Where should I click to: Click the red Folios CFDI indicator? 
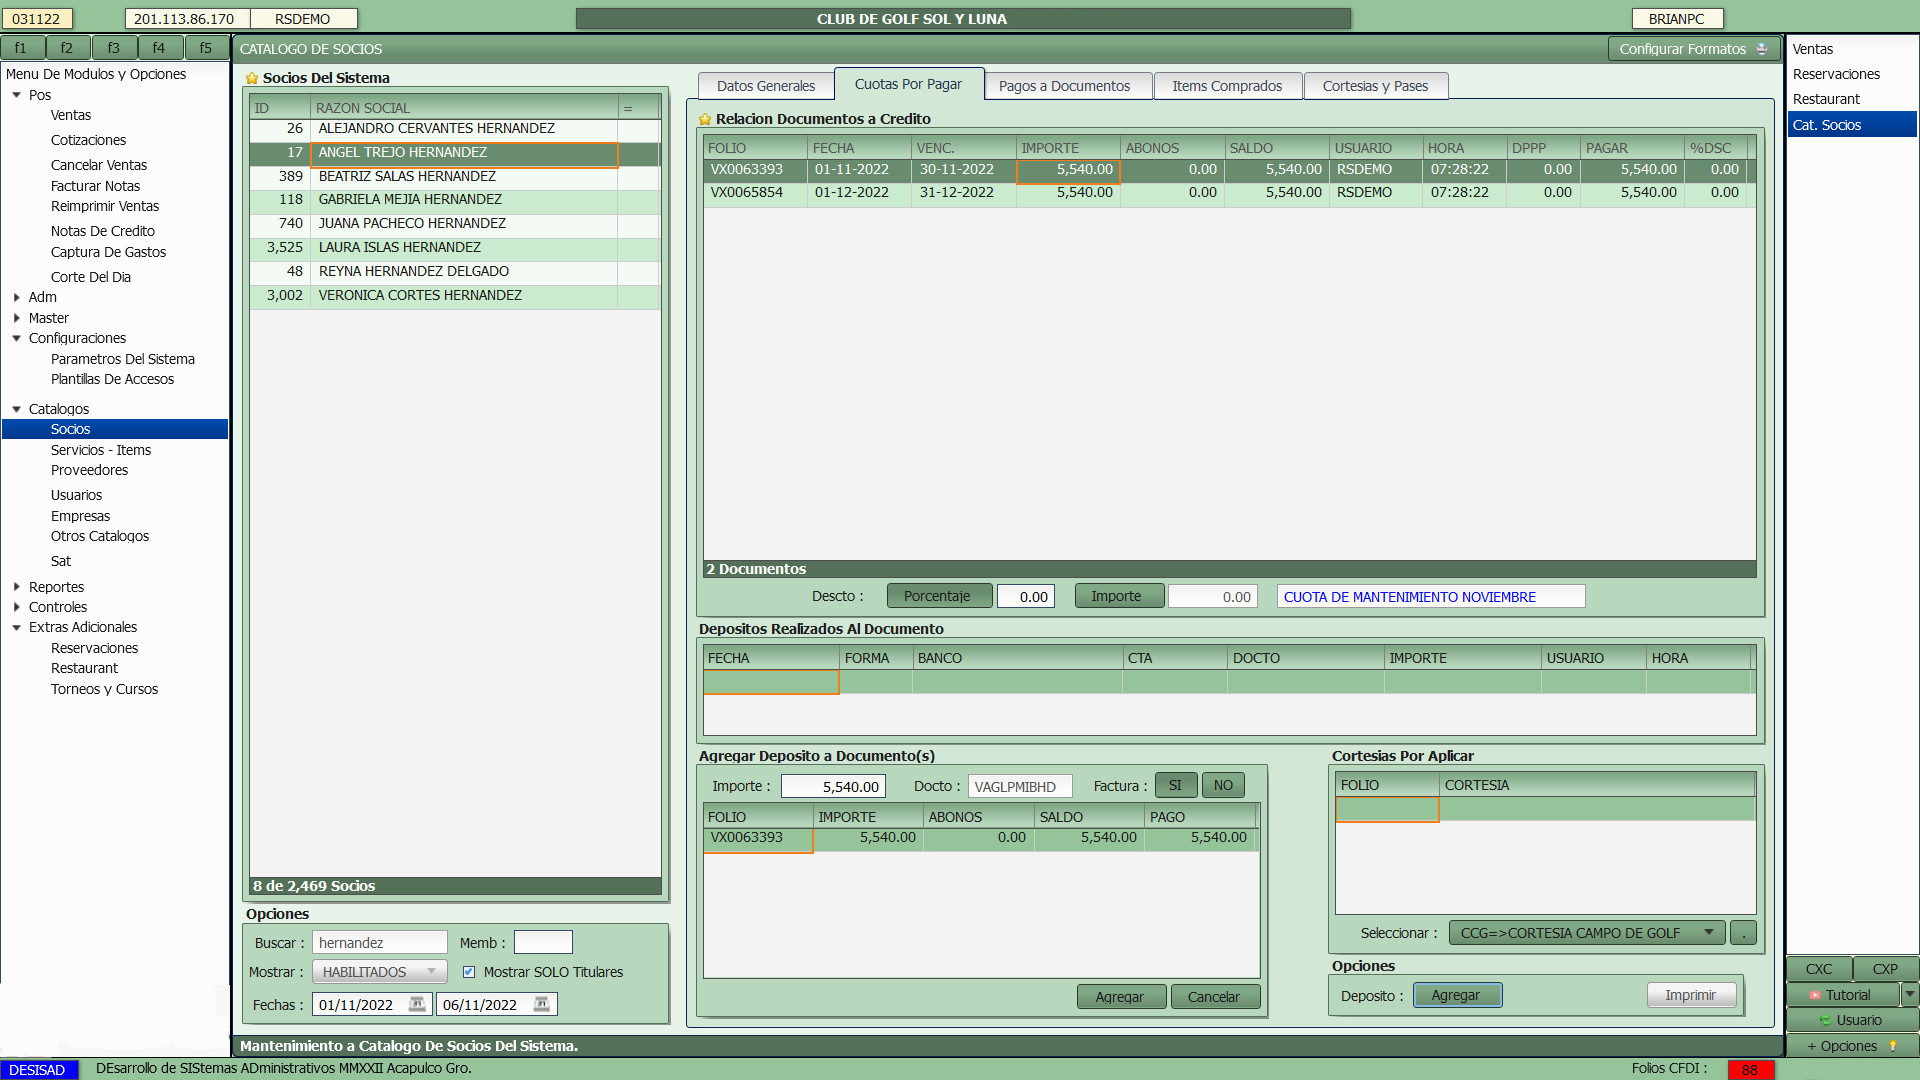coord(1749,1069)
